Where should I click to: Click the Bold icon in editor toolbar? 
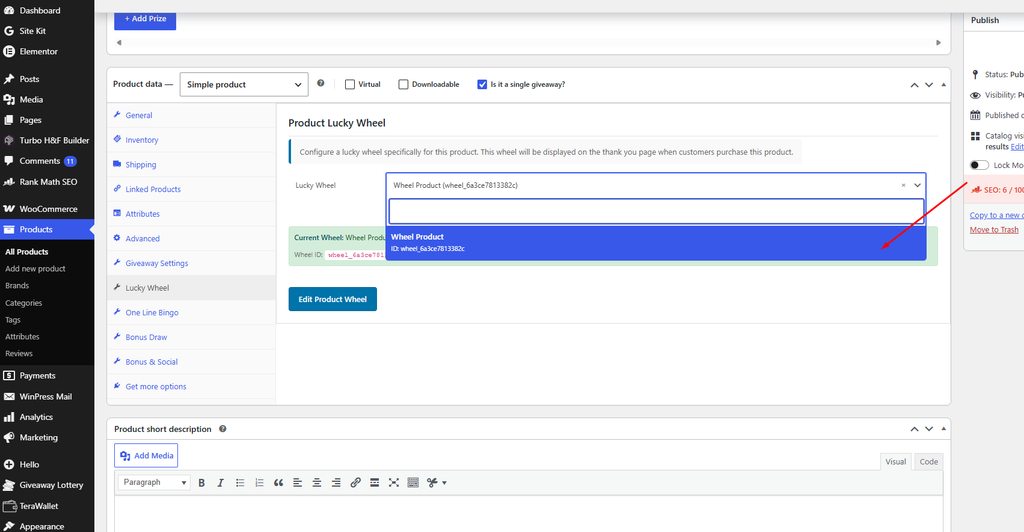pyautogui.click(x=201, y=482)
